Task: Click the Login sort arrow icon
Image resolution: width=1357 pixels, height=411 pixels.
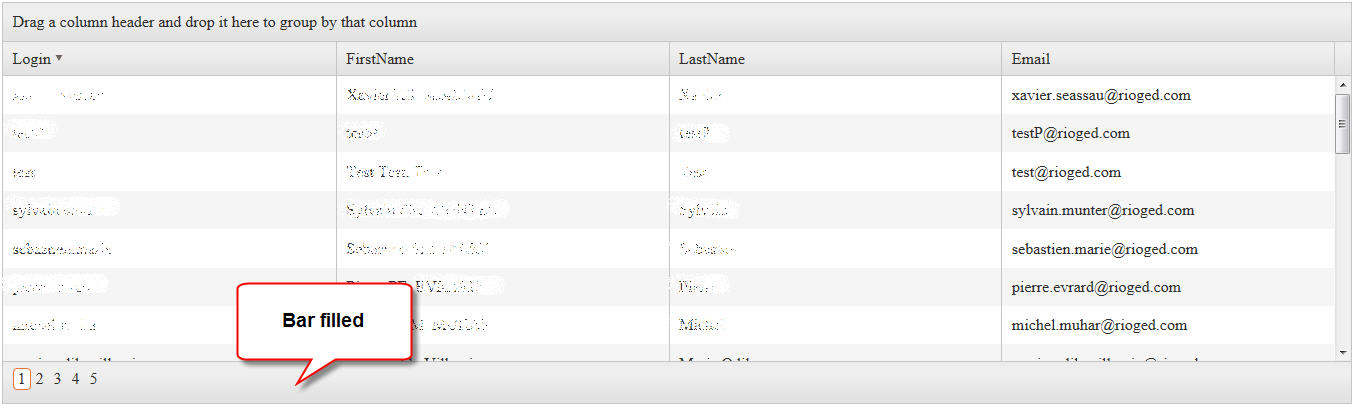Action: pos(59,58)
